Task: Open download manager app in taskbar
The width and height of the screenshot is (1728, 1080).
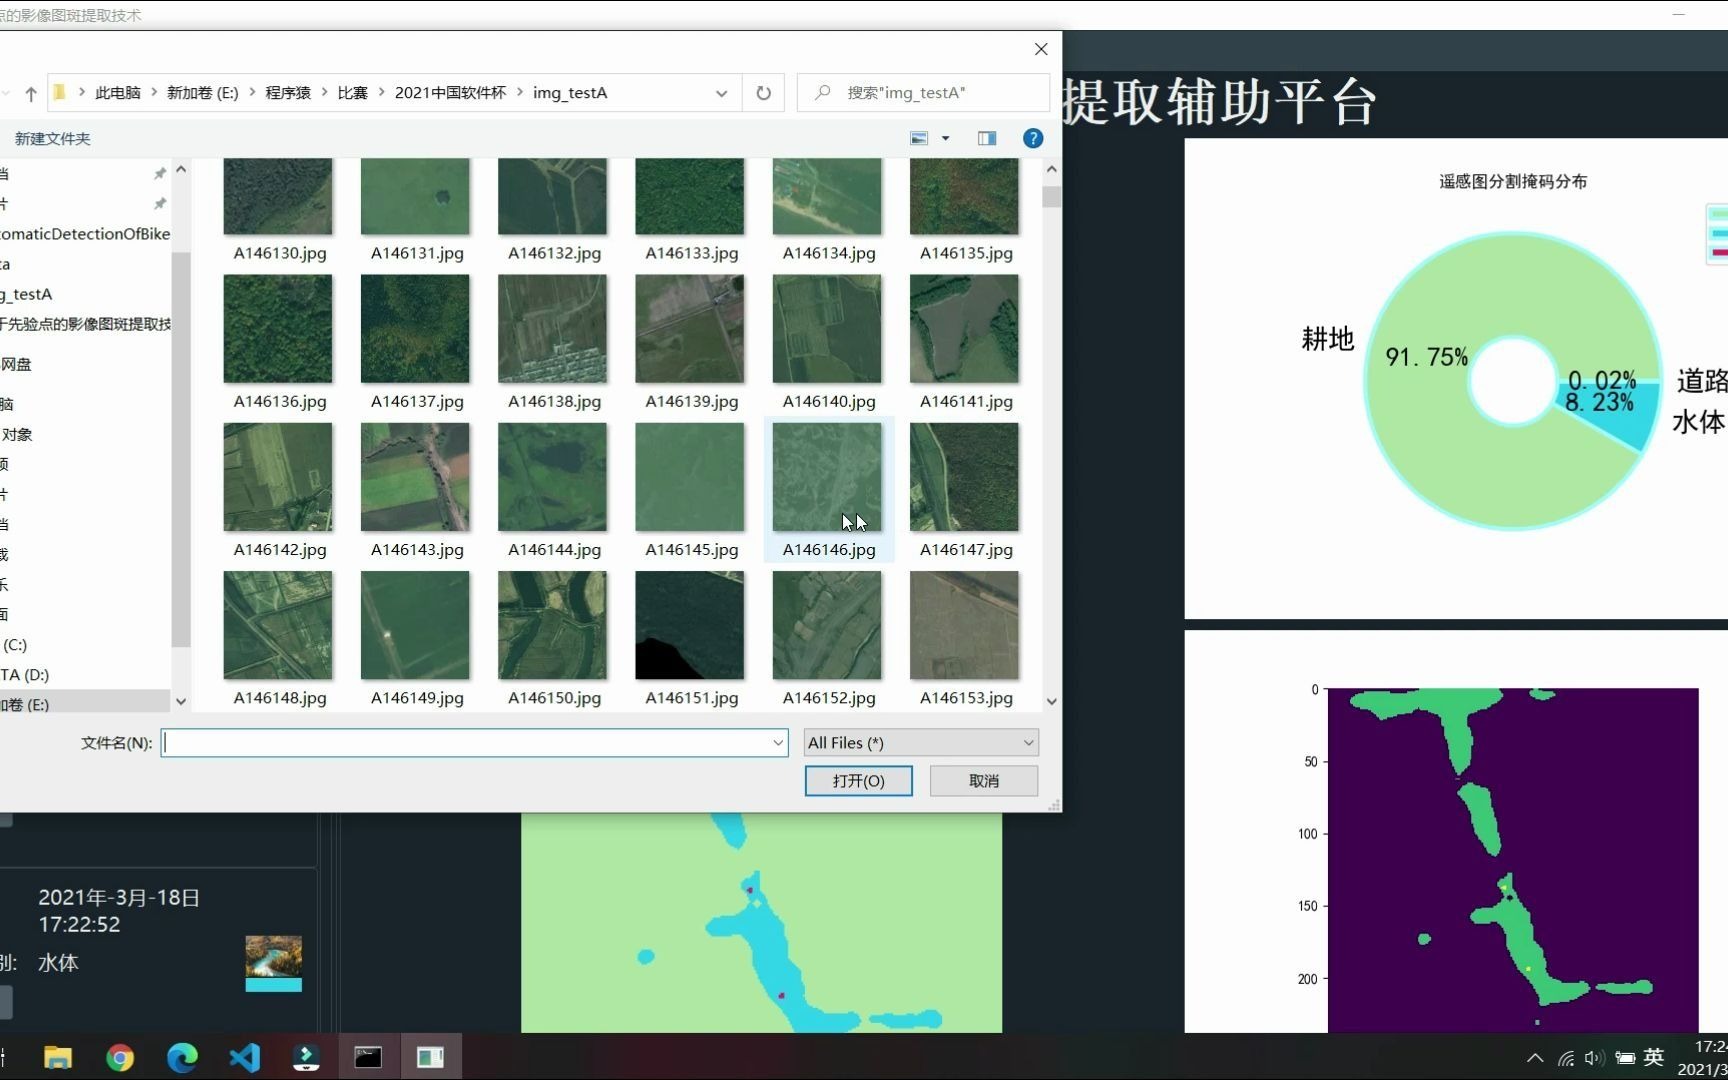Action: (306, 1057)
